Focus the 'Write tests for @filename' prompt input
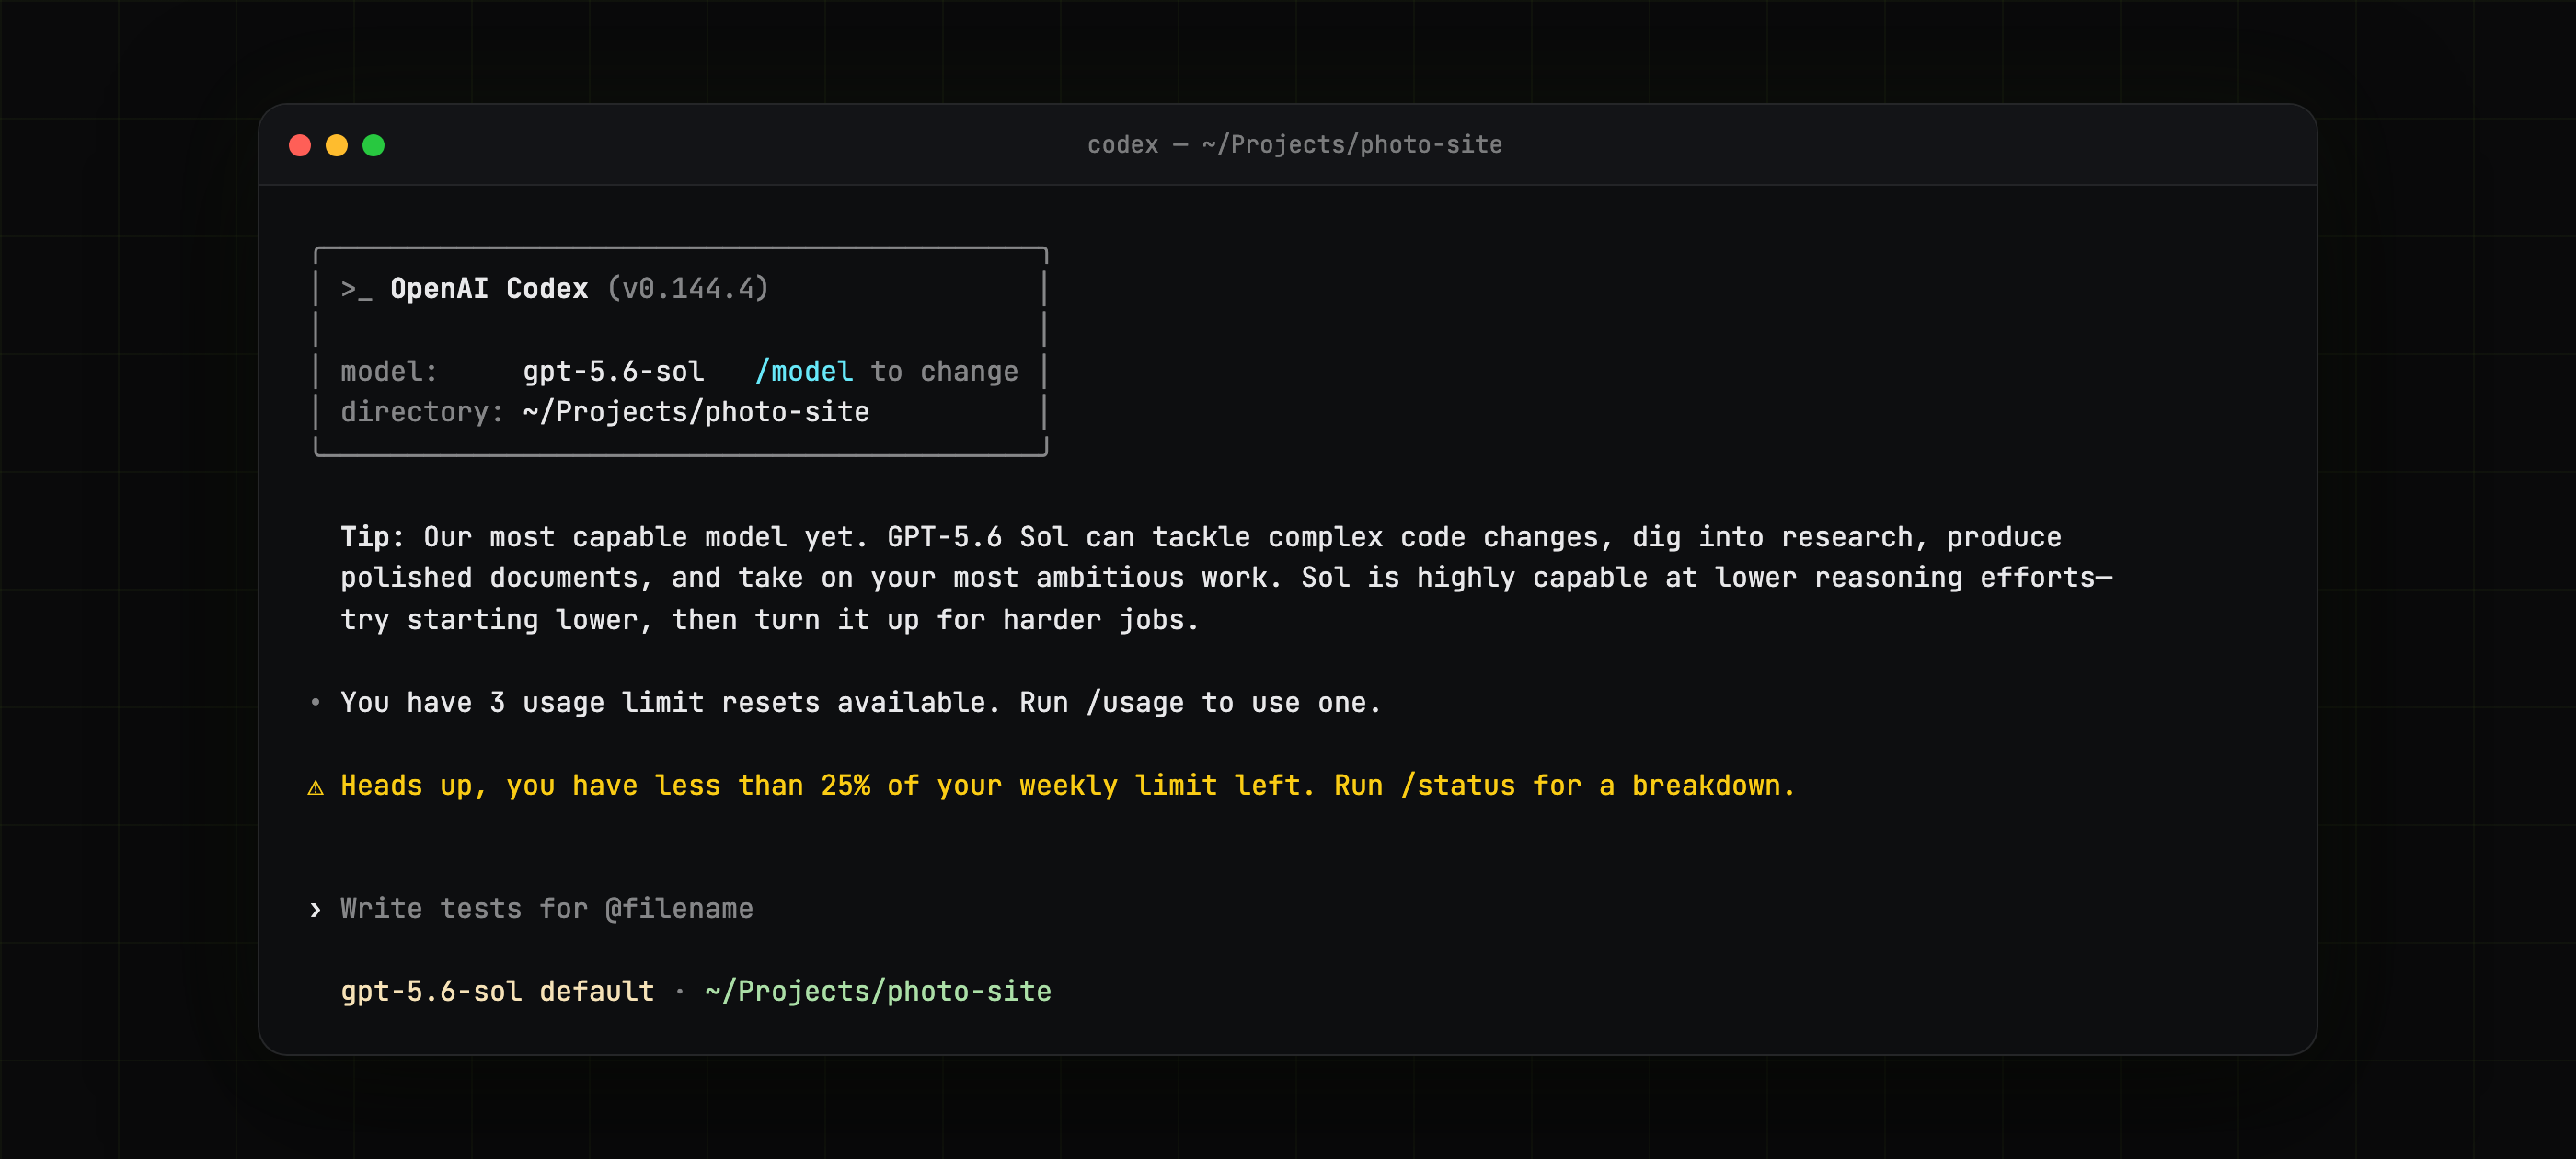 [547, 909]
